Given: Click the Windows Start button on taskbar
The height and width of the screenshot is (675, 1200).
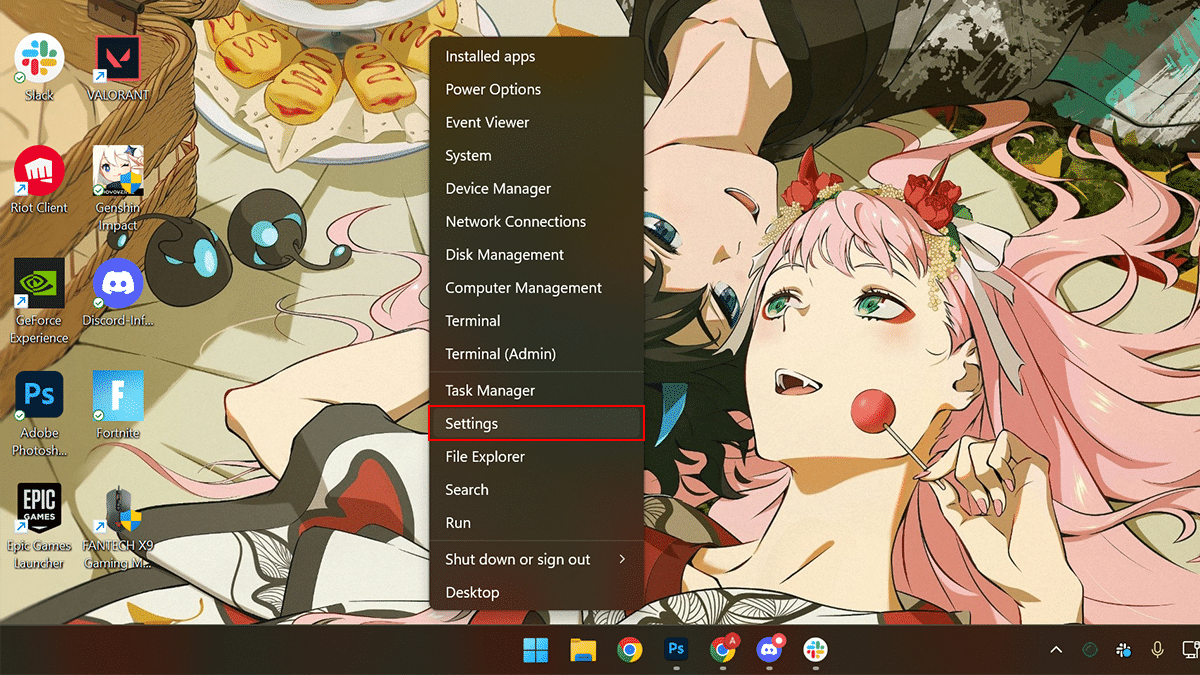Looking at the screenshot, I should coord(535,650).
